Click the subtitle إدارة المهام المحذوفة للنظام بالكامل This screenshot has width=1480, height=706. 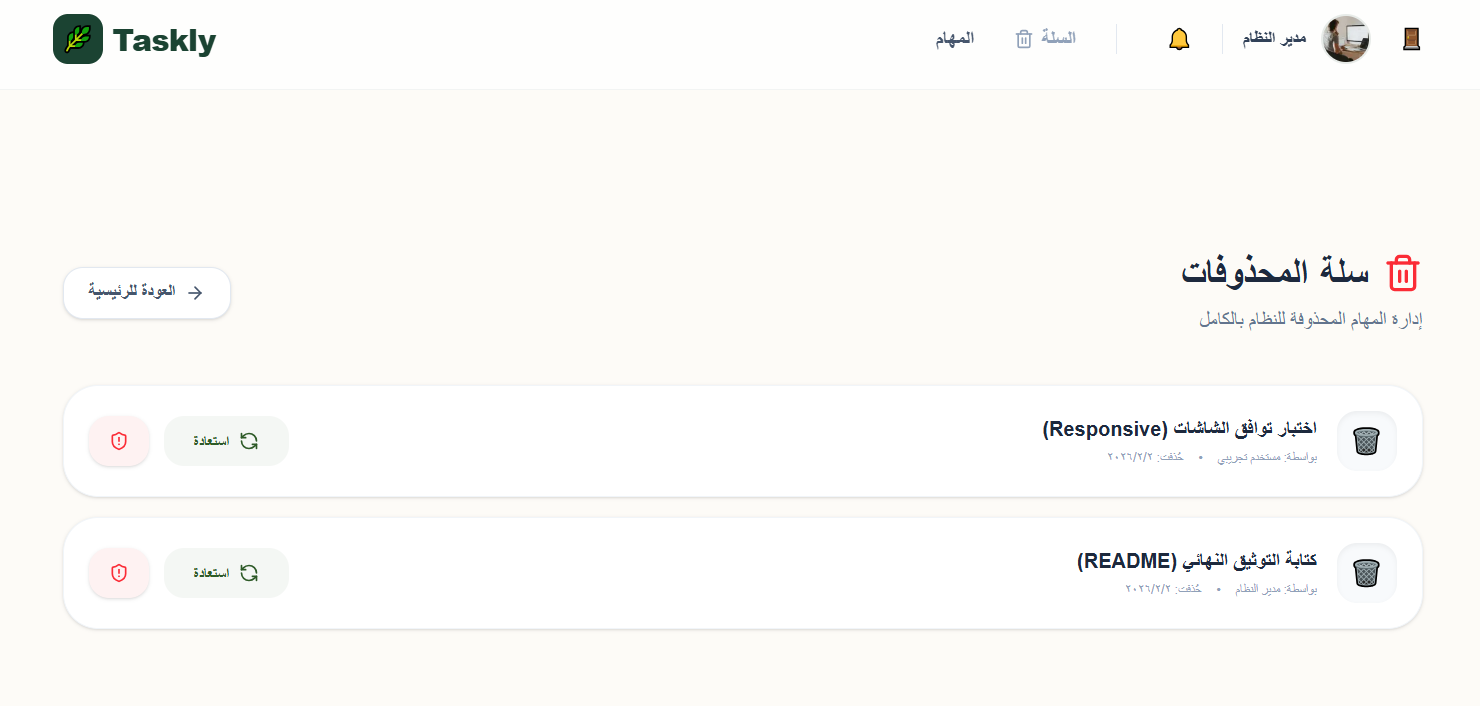click(1310, 320)
